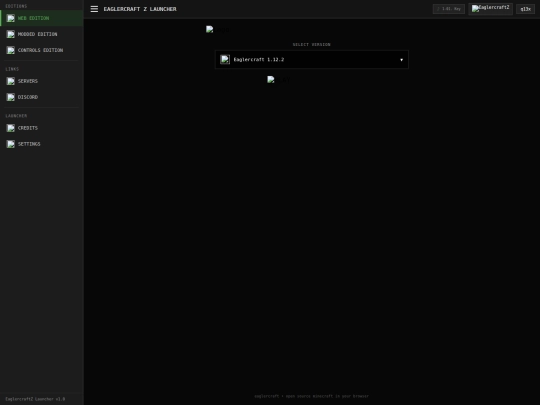Click the Controls Edition image icon

click(x=11, y=50)
